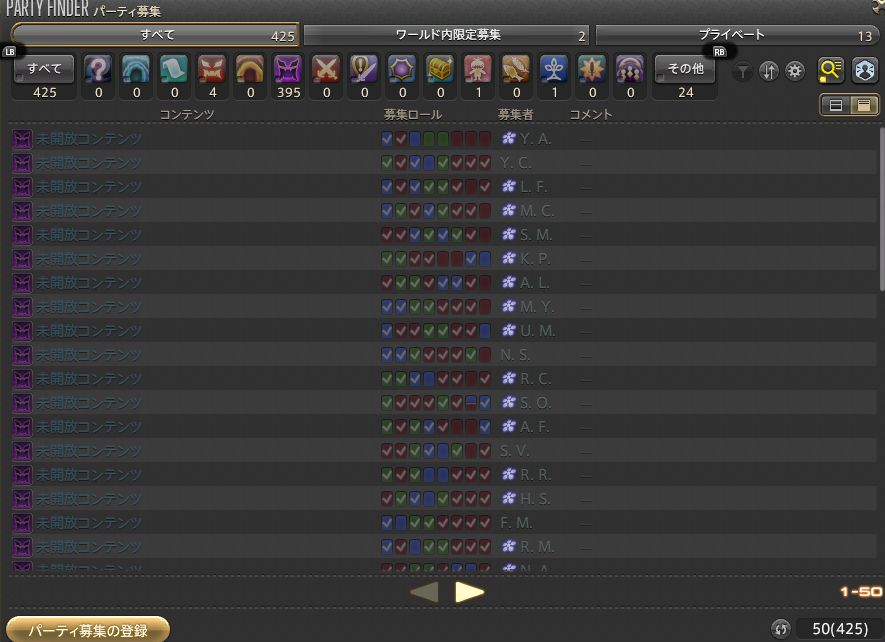Image resolution: width=885 pixels, height=642 pixels.
Task: Open the listing by recruiter K. P.
Action: pos(443,259)
